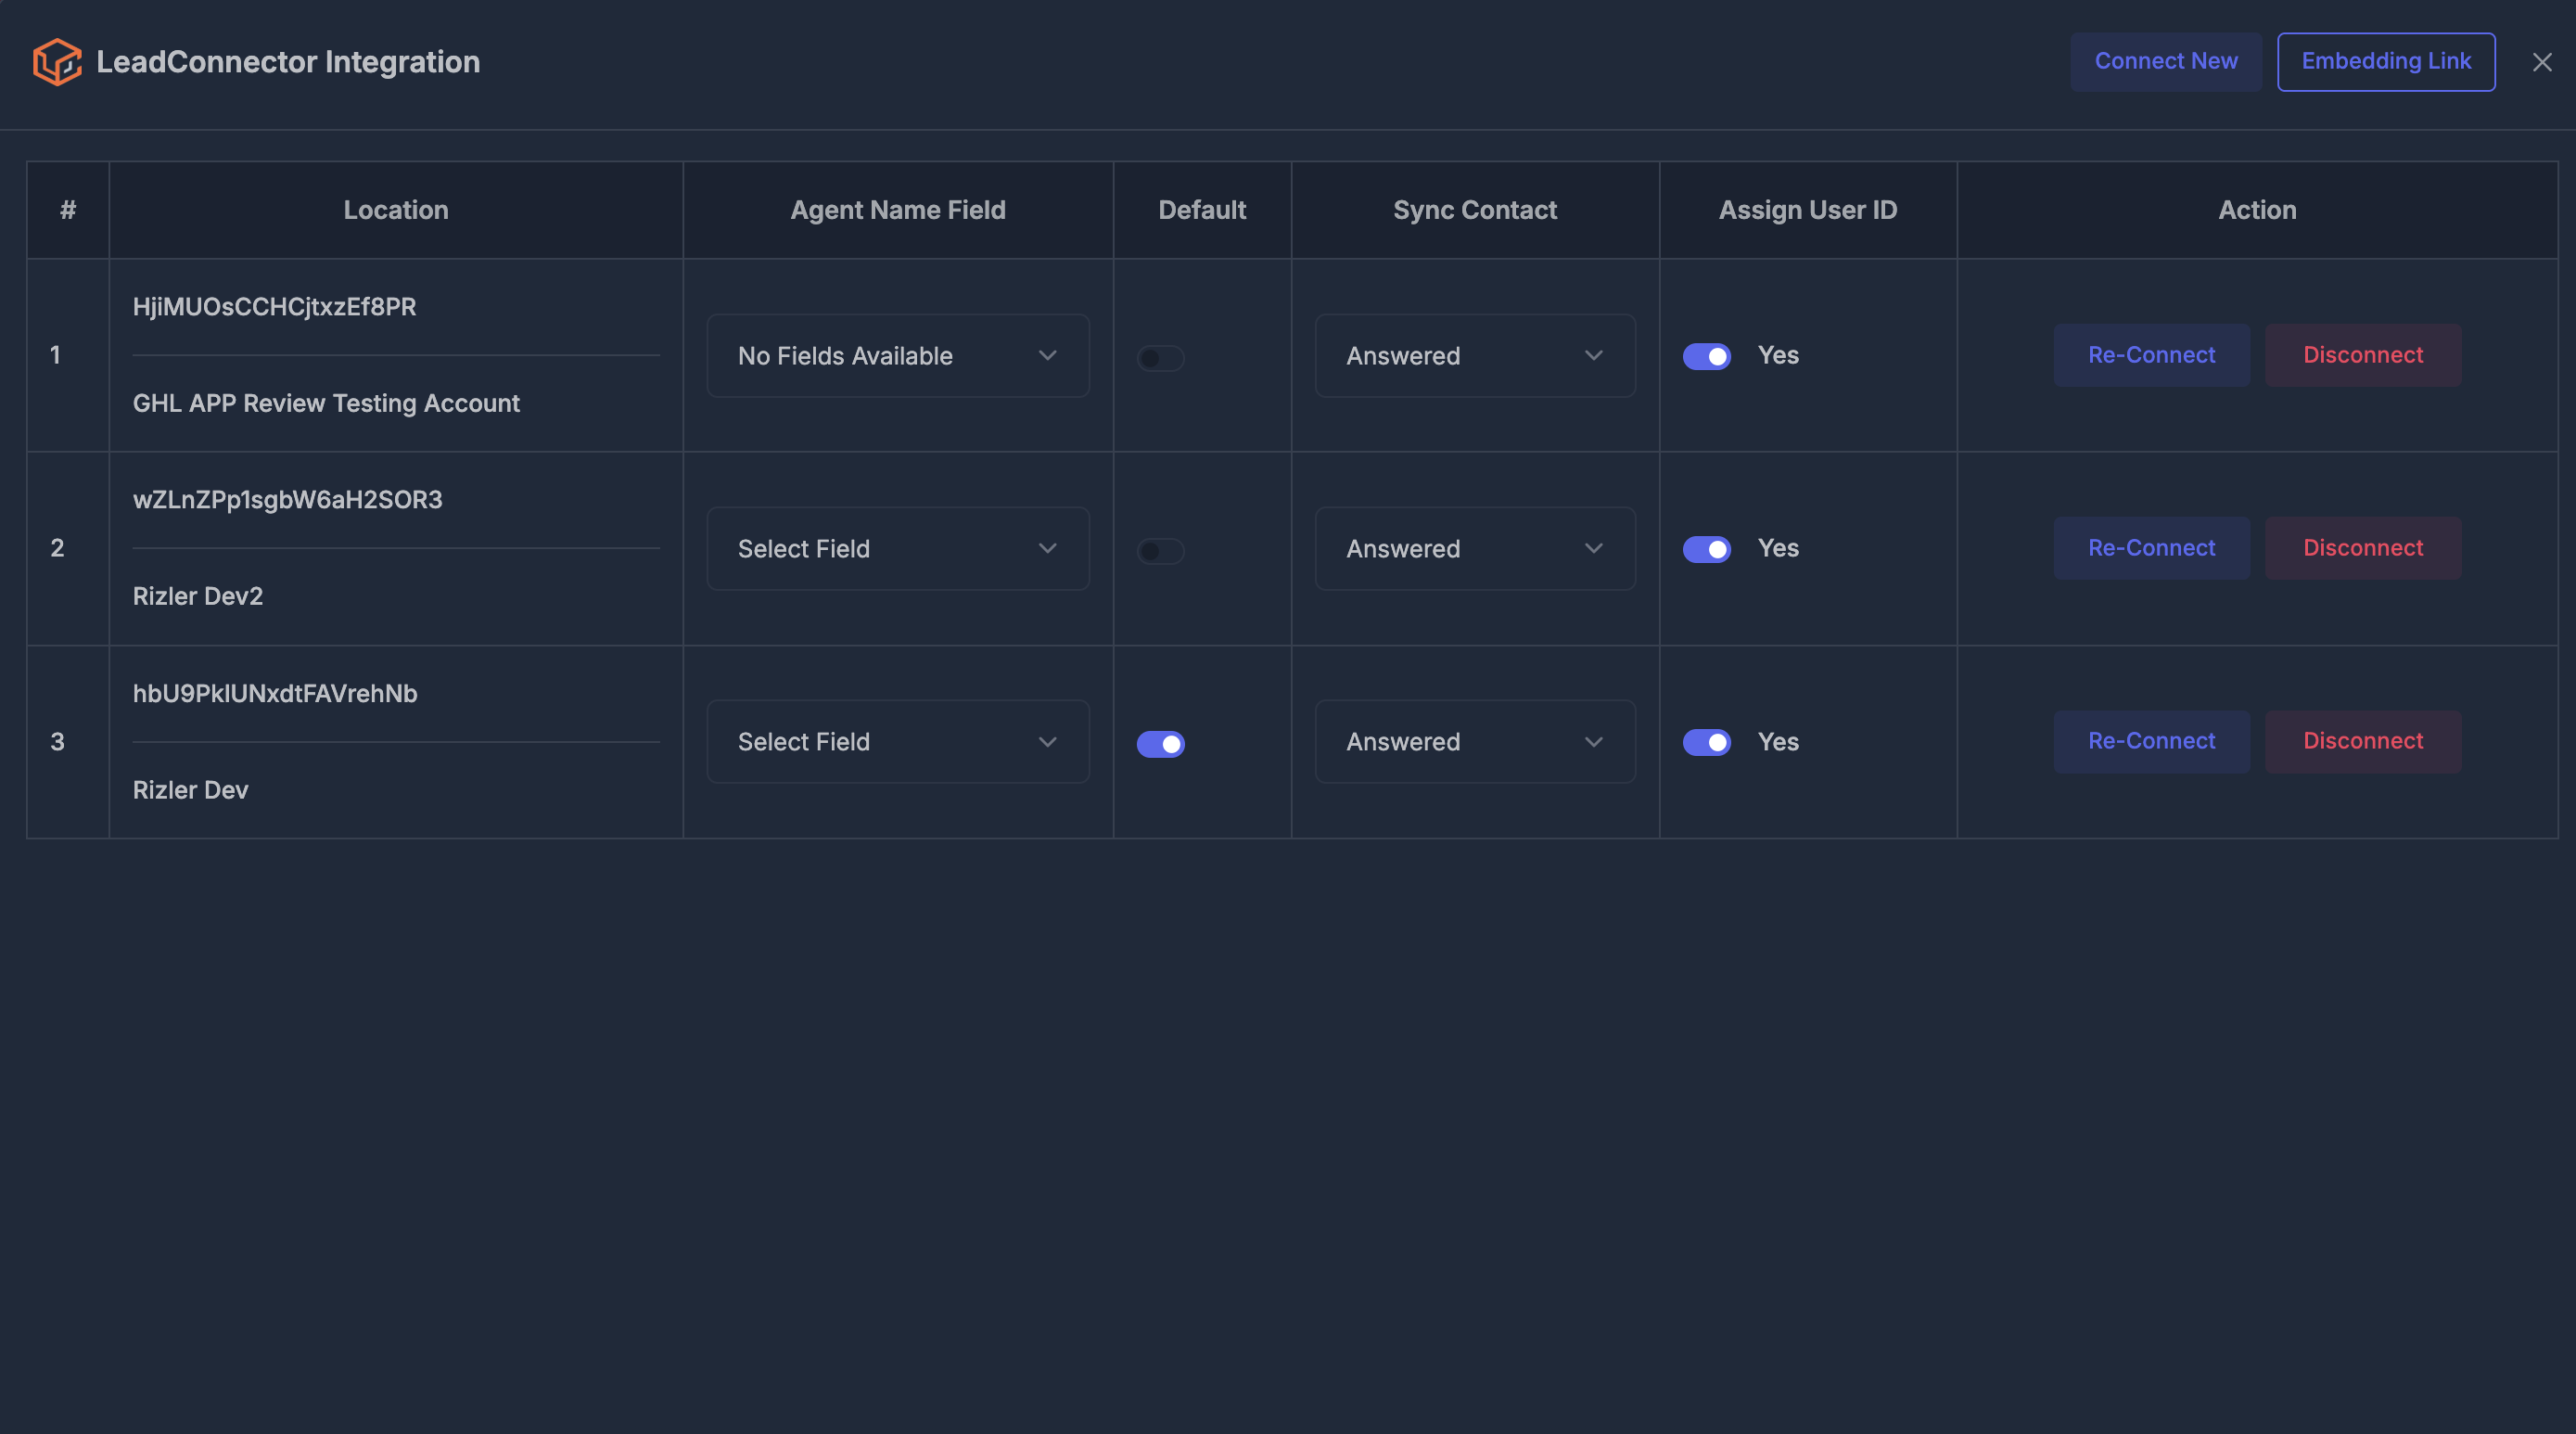Close the LeadConnector Integration dialog
Image resolution: width=2576 pixels, height=1434 pixels.
[2542, 62]
